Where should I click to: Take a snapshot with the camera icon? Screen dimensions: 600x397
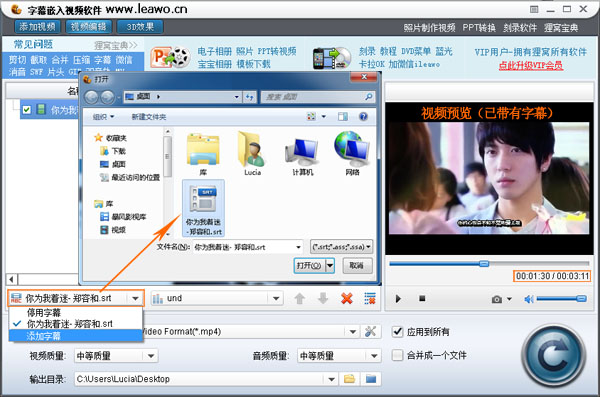497,299
